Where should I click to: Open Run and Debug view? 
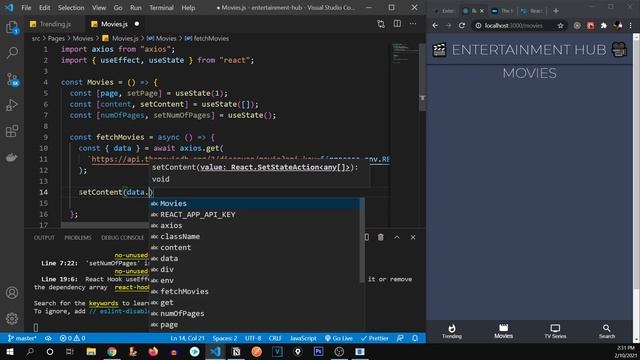click(12, 105)
